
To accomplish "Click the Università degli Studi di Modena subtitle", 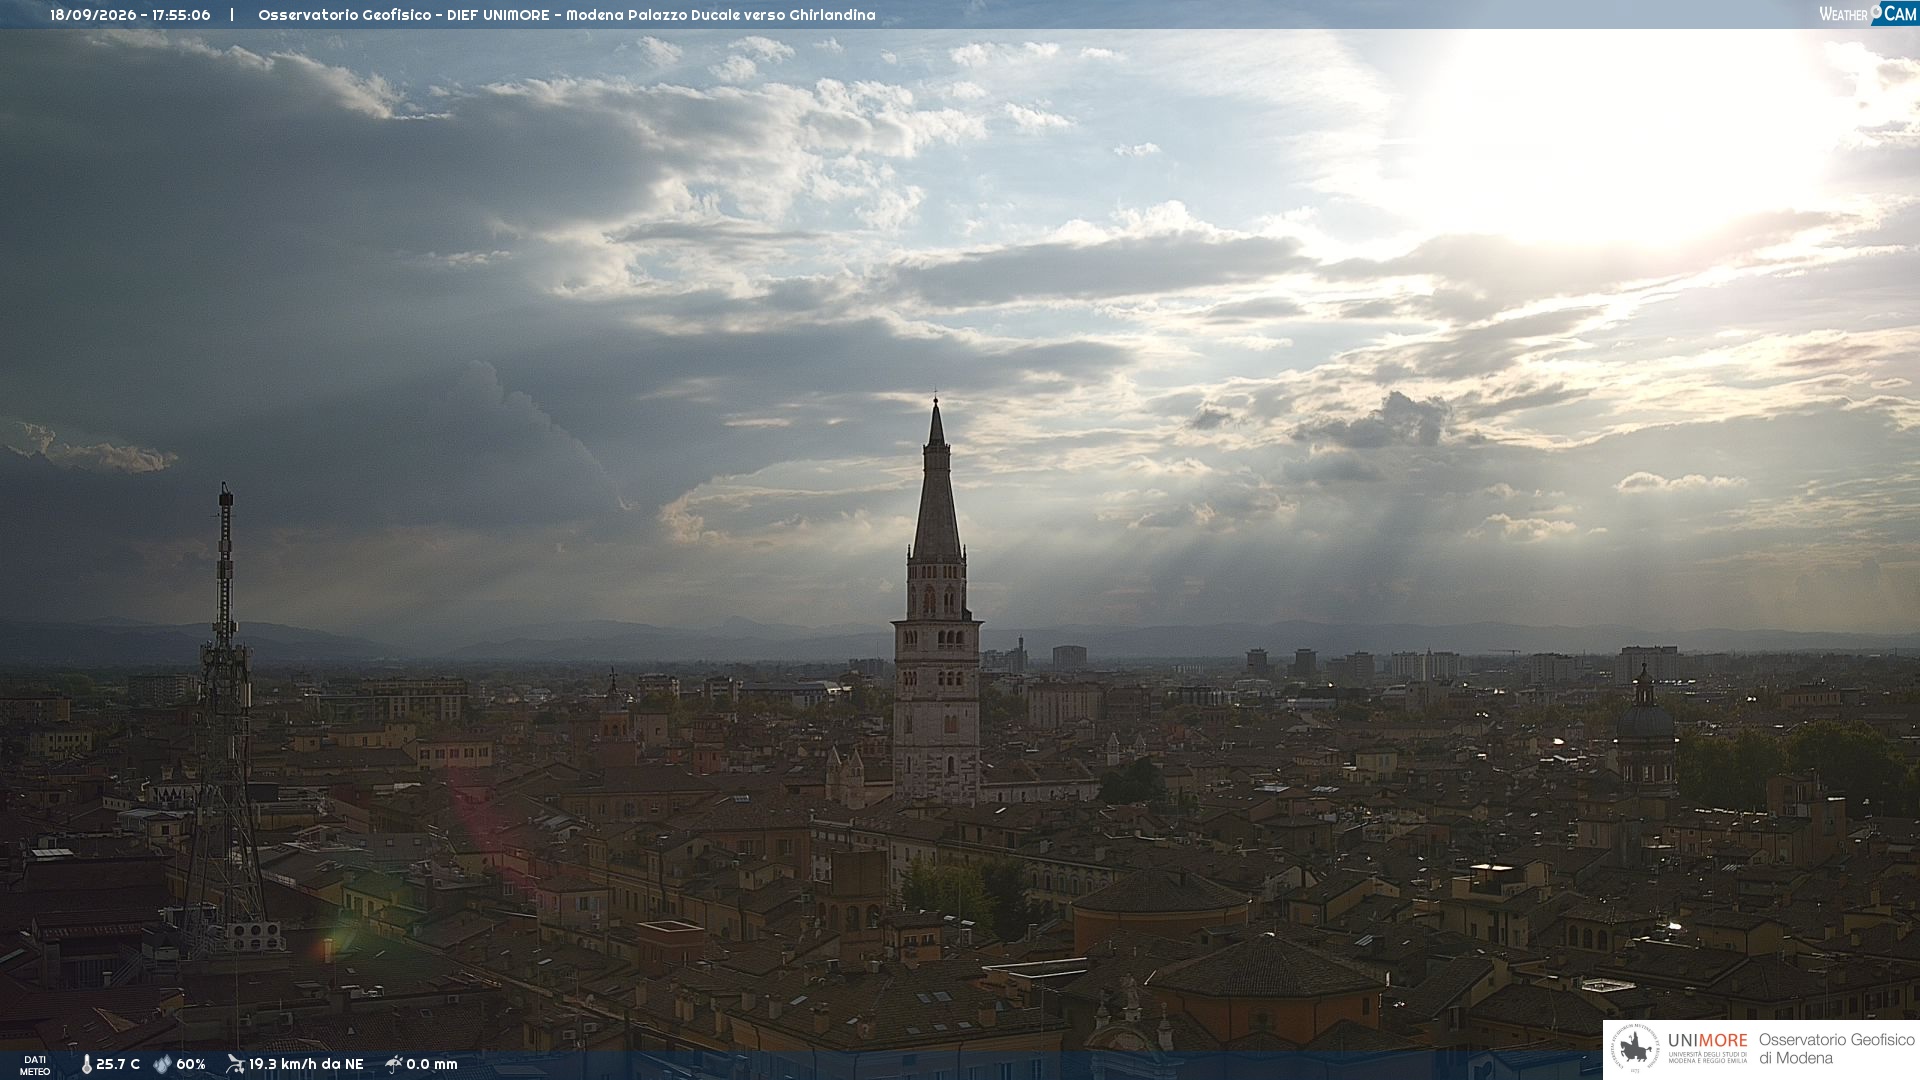I will [x=1708, y=1057].
